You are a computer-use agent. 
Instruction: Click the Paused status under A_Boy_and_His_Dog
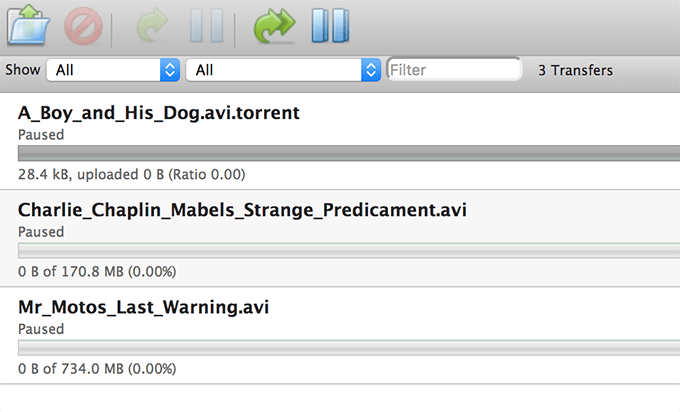click(x=41, y=134)
